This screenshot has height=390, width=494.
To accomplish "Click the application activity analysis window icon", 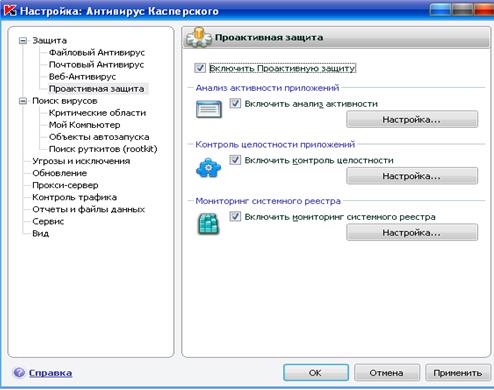I will tap(209, 109).
